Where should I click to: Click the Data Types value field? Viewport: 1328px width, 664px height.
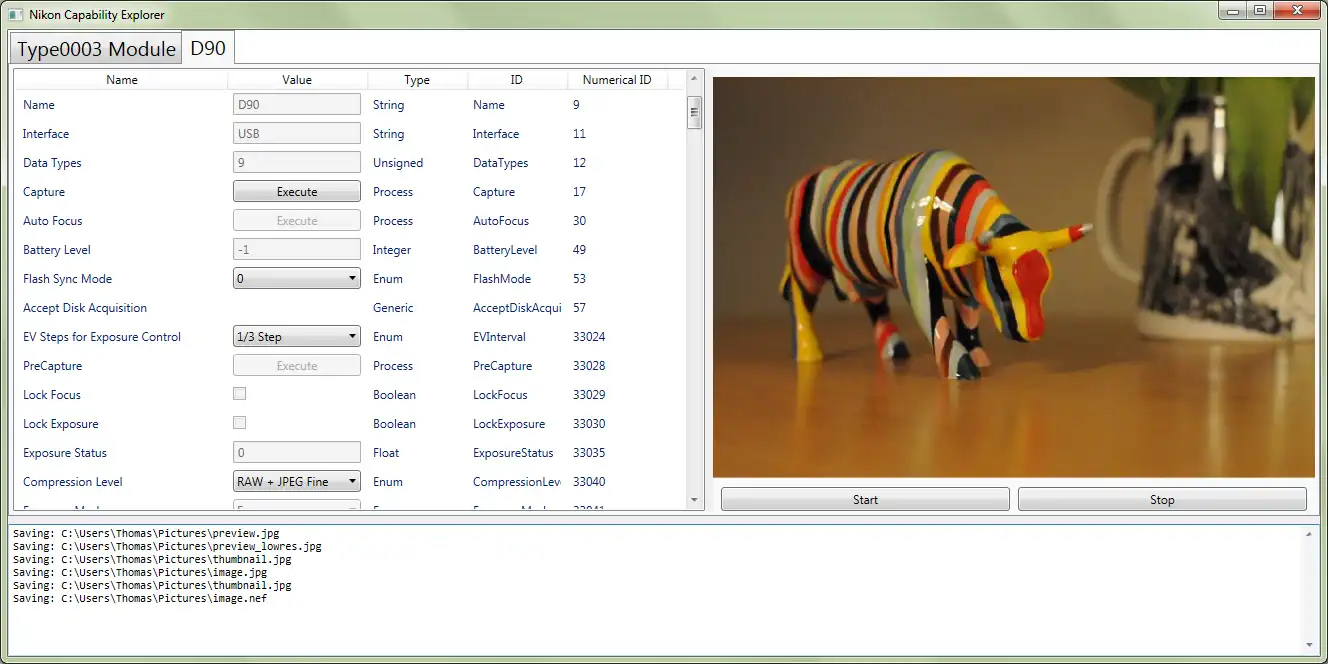click(297, 162)
